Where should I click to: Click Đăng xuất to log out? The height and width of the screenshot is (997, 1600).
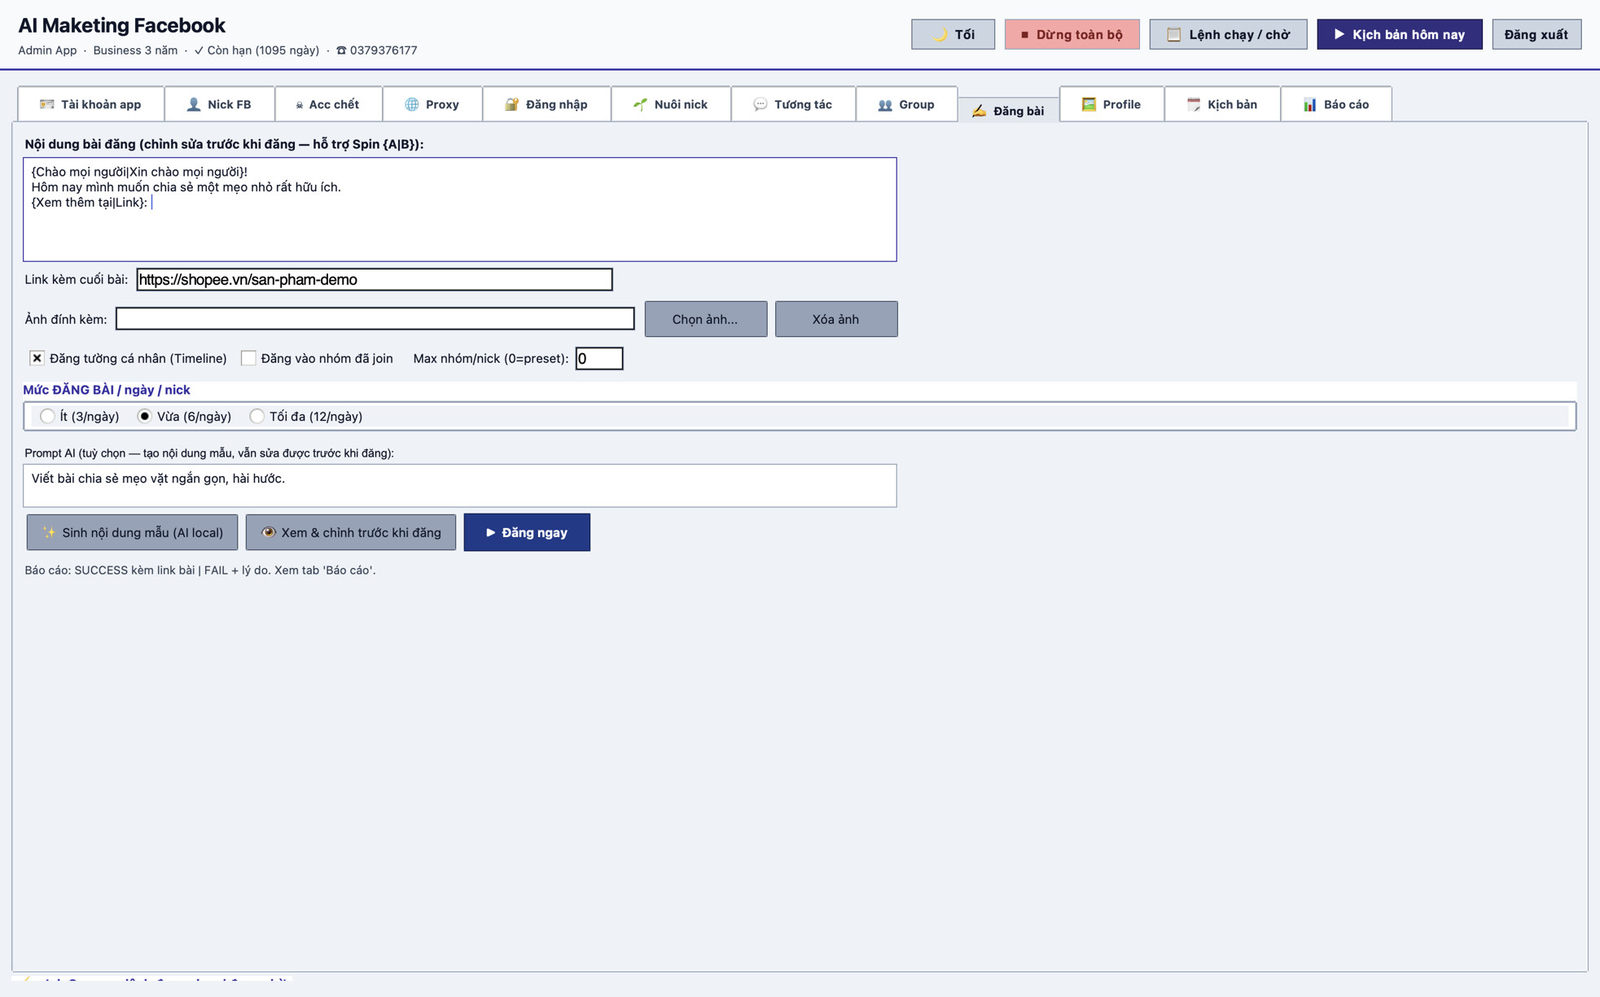[1537, 34]
